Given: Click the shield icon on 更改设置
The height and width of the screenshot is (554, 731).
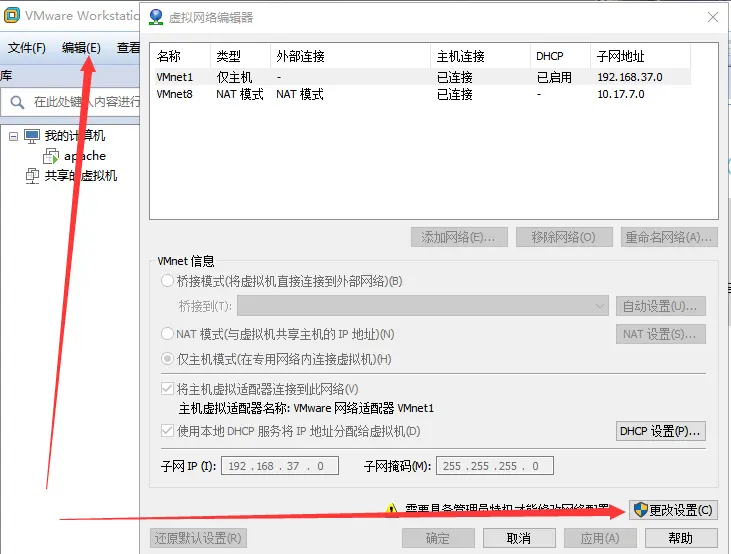Looking at the screenshot, I should point(641,510).
